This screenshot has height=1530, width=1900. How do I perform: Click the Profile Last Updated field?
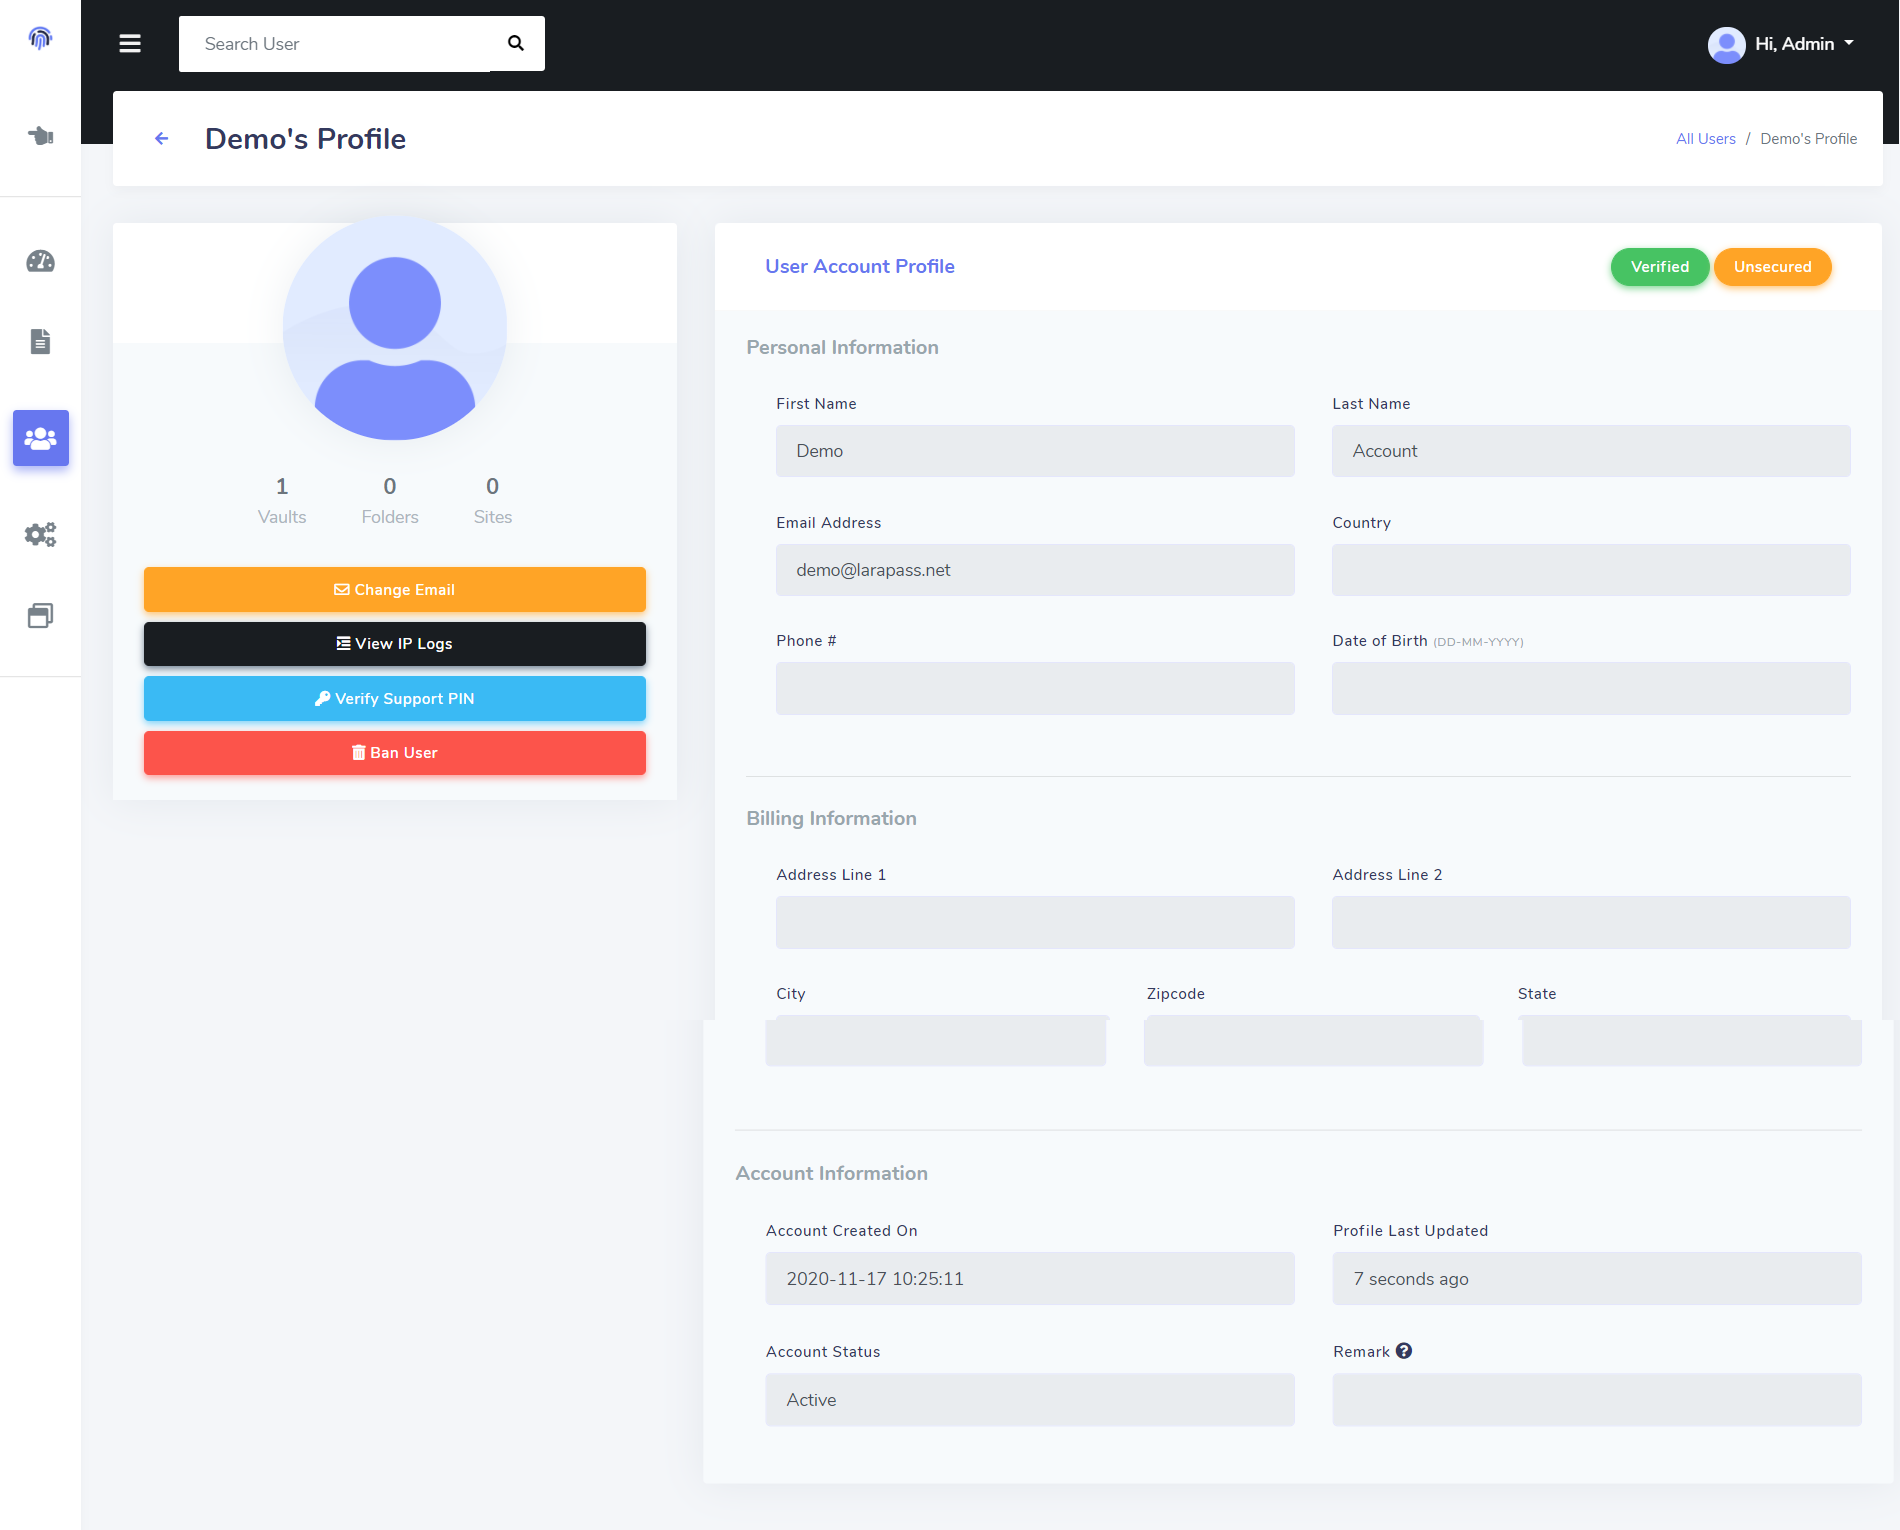[1597, 1279]
